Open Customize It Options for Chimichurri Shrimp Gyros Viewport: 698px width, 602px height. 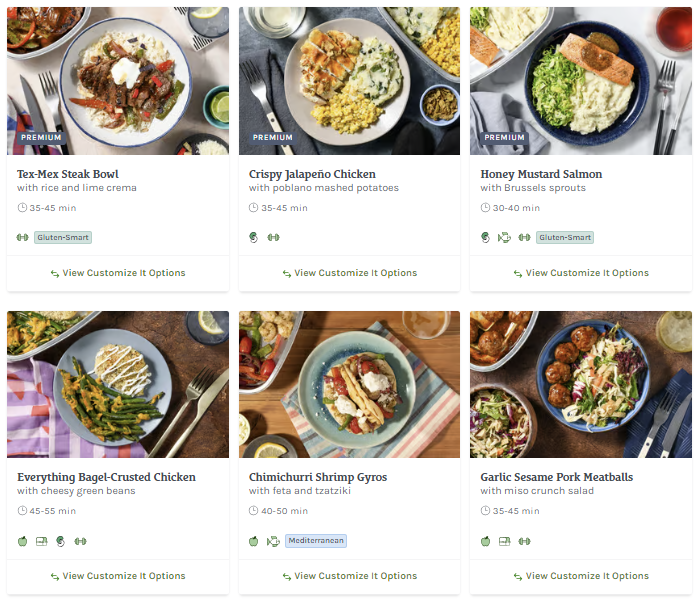coord(349,576)
